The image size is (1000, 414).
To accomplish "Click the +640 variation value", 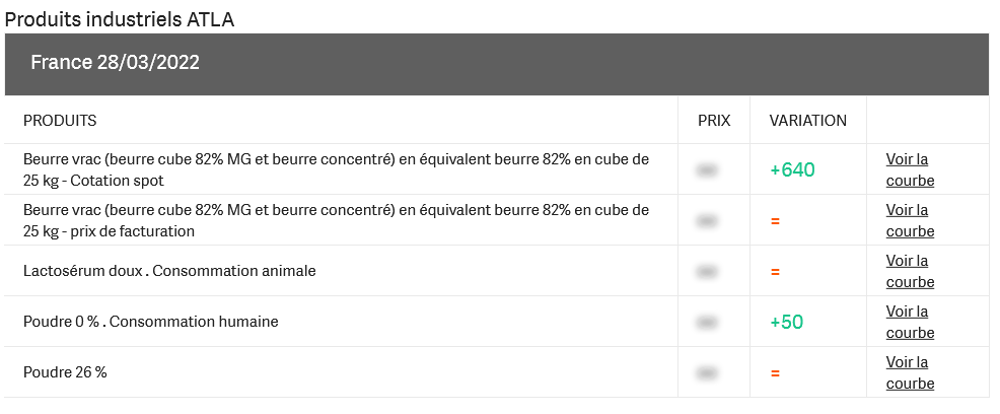I will coord(792,170).
